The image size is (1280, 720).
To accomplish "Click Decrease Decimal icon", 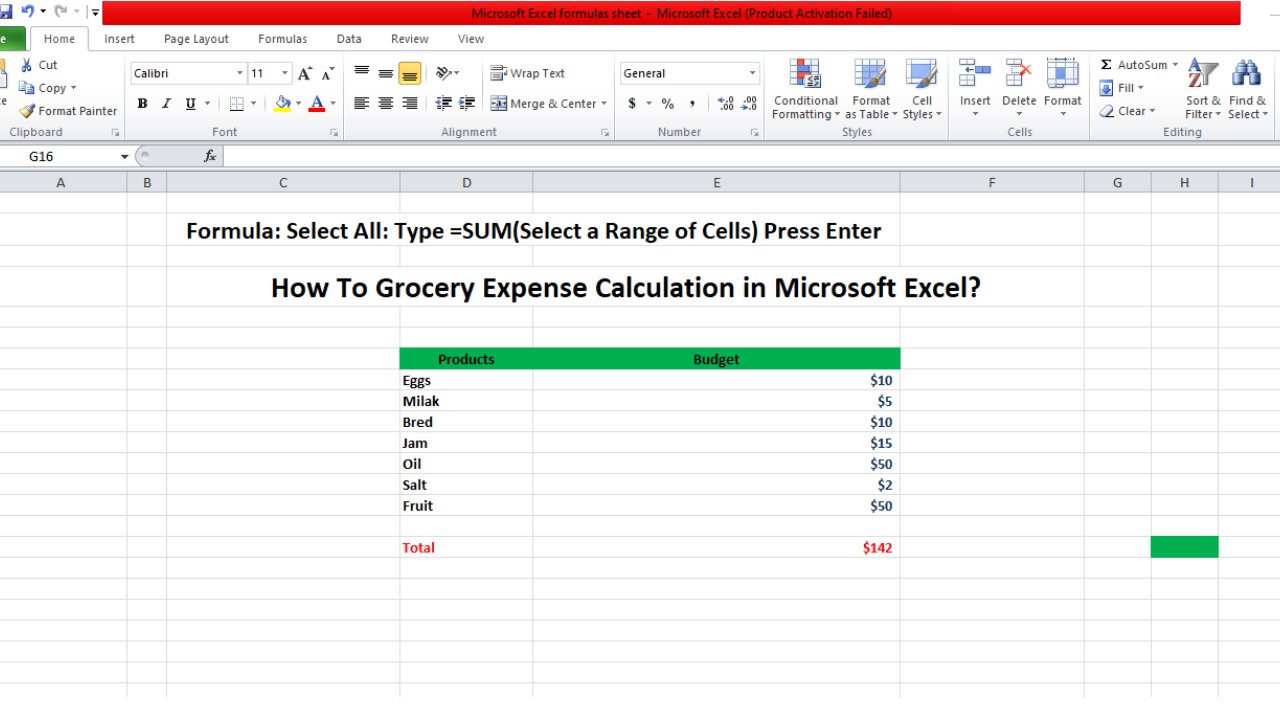I will pyautogui.click(x=749, y=103).
